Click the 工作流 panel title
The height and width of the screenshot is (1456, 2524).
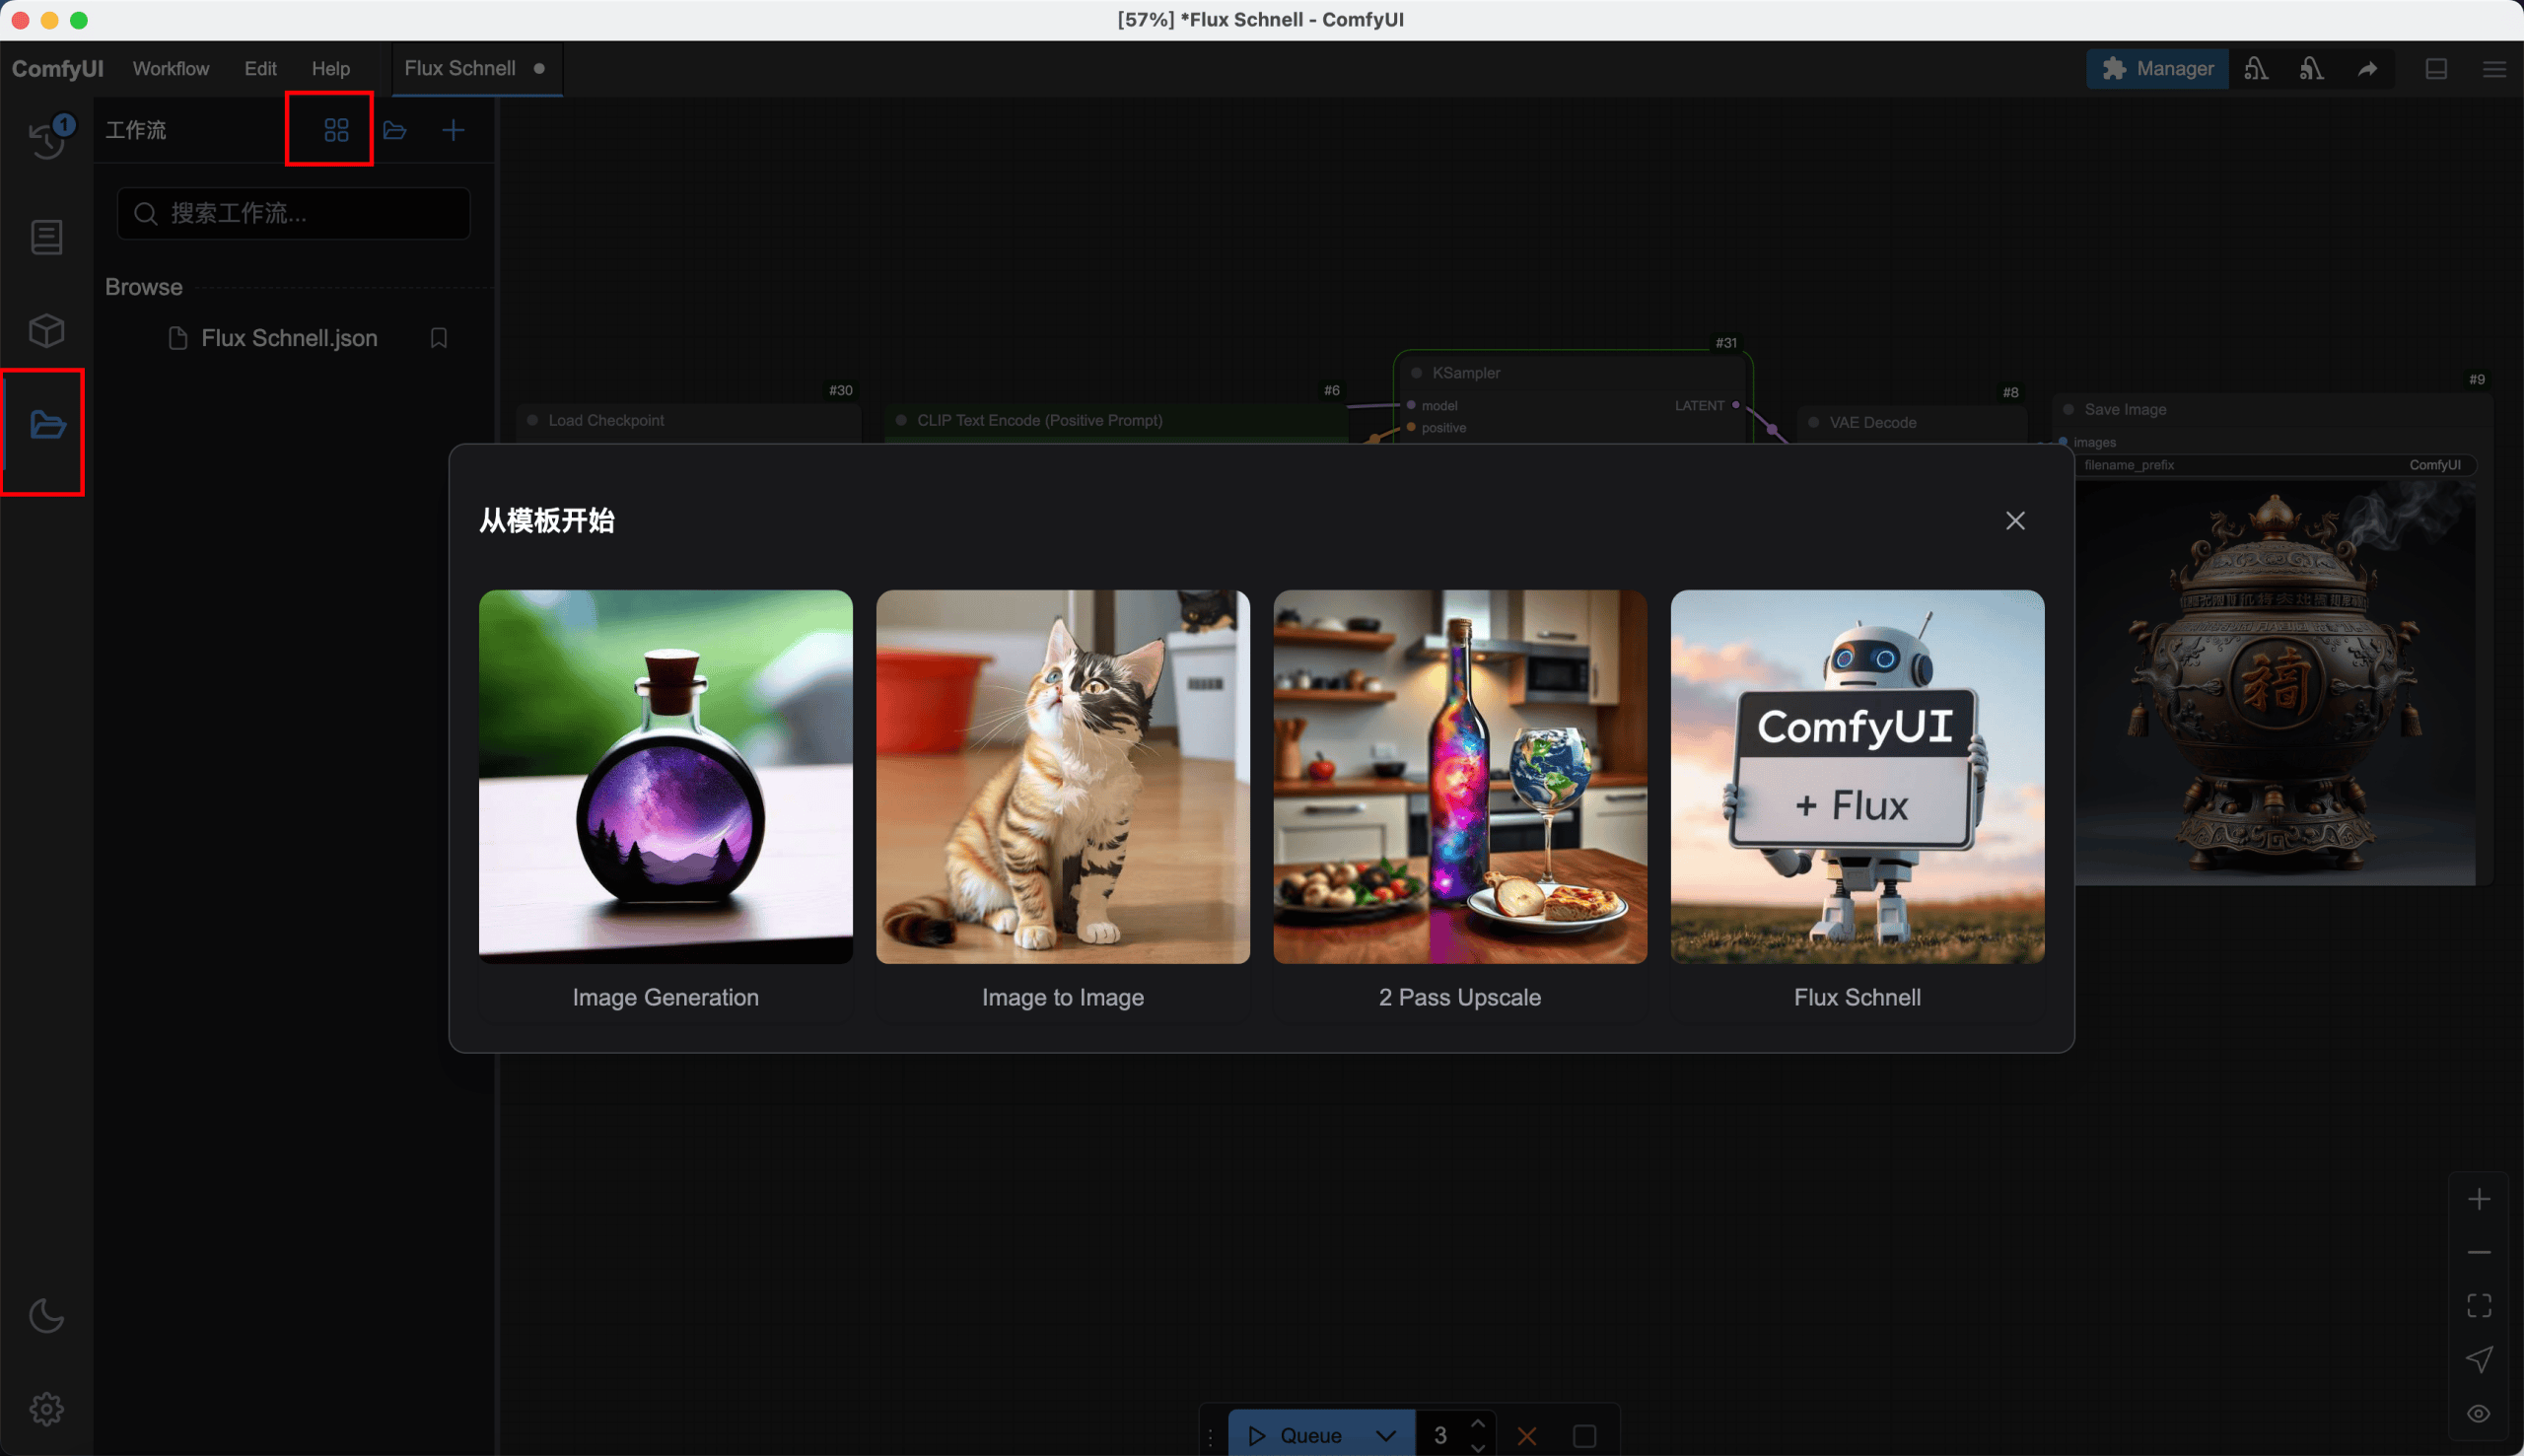click(x=136, y=130)
